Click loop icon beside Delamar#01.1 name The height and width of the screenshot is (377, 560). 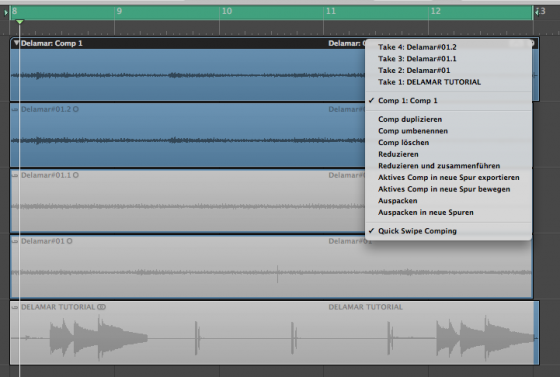point(15,175)
